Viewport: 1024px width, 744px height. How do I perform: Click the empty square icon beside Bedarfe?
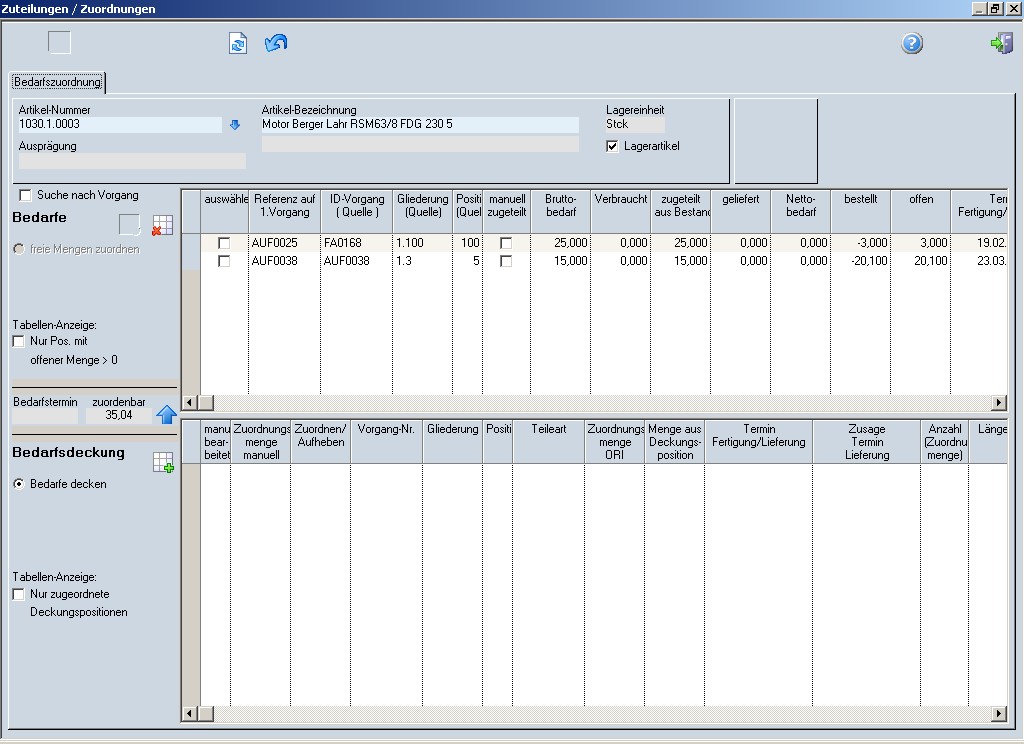129,225
